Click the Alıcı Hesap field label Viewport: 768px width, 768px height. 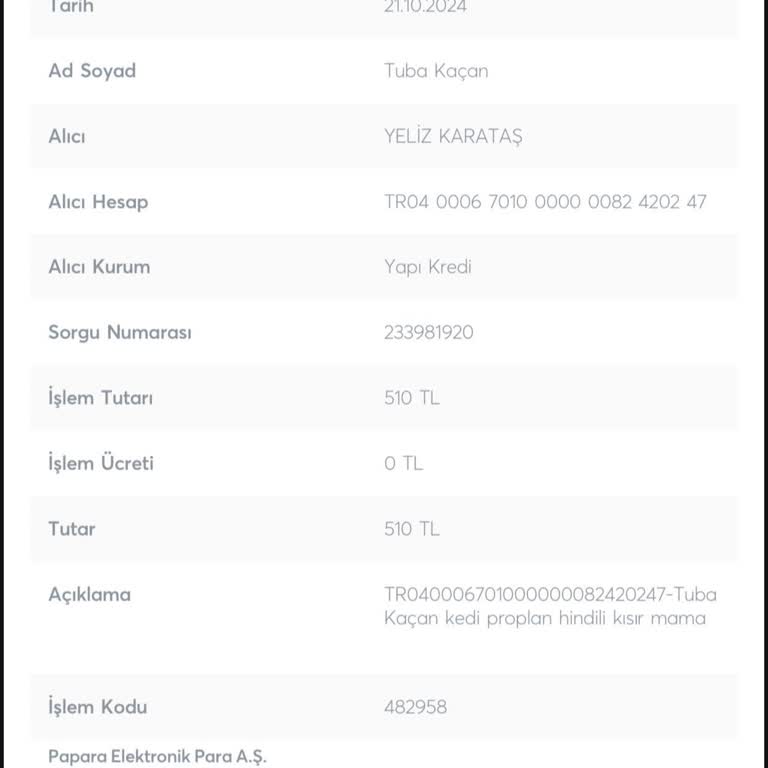(x=98, y=202)
